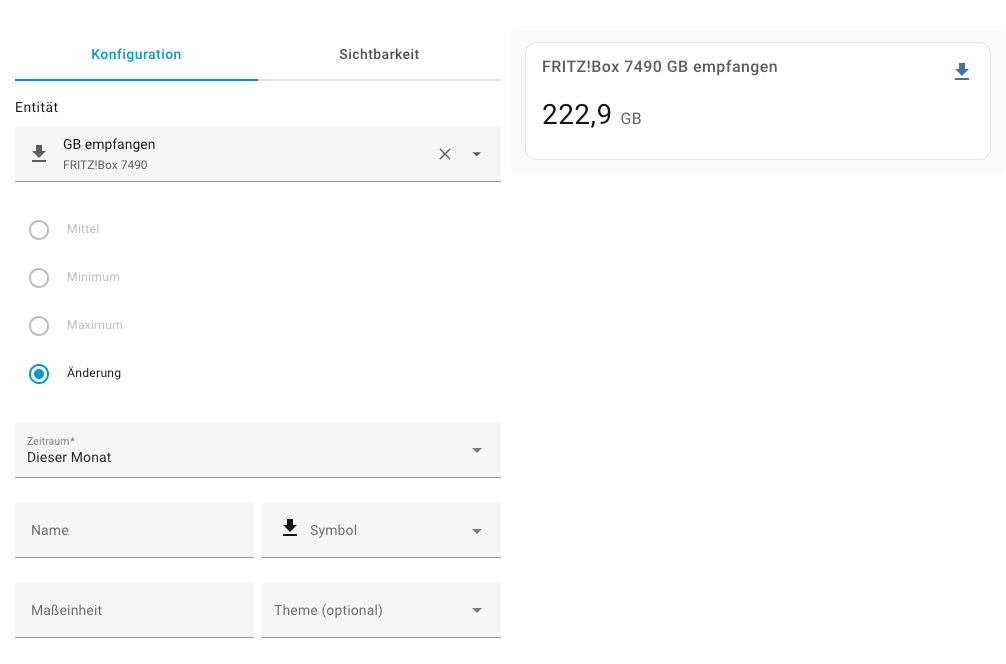Click the Maßeinheit input field
The image size is (1006, 664).
coord(134,610)
